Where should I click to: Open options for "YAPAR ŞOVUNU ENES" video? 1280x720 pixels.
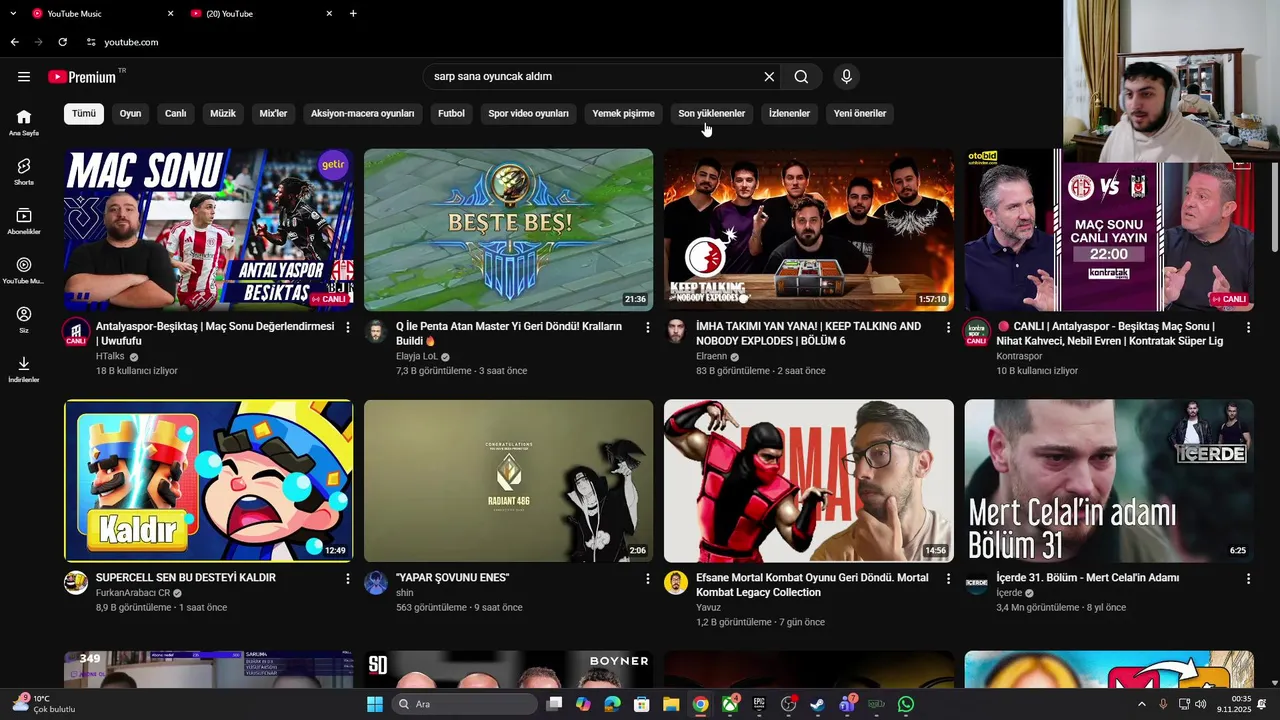[648, 578]
